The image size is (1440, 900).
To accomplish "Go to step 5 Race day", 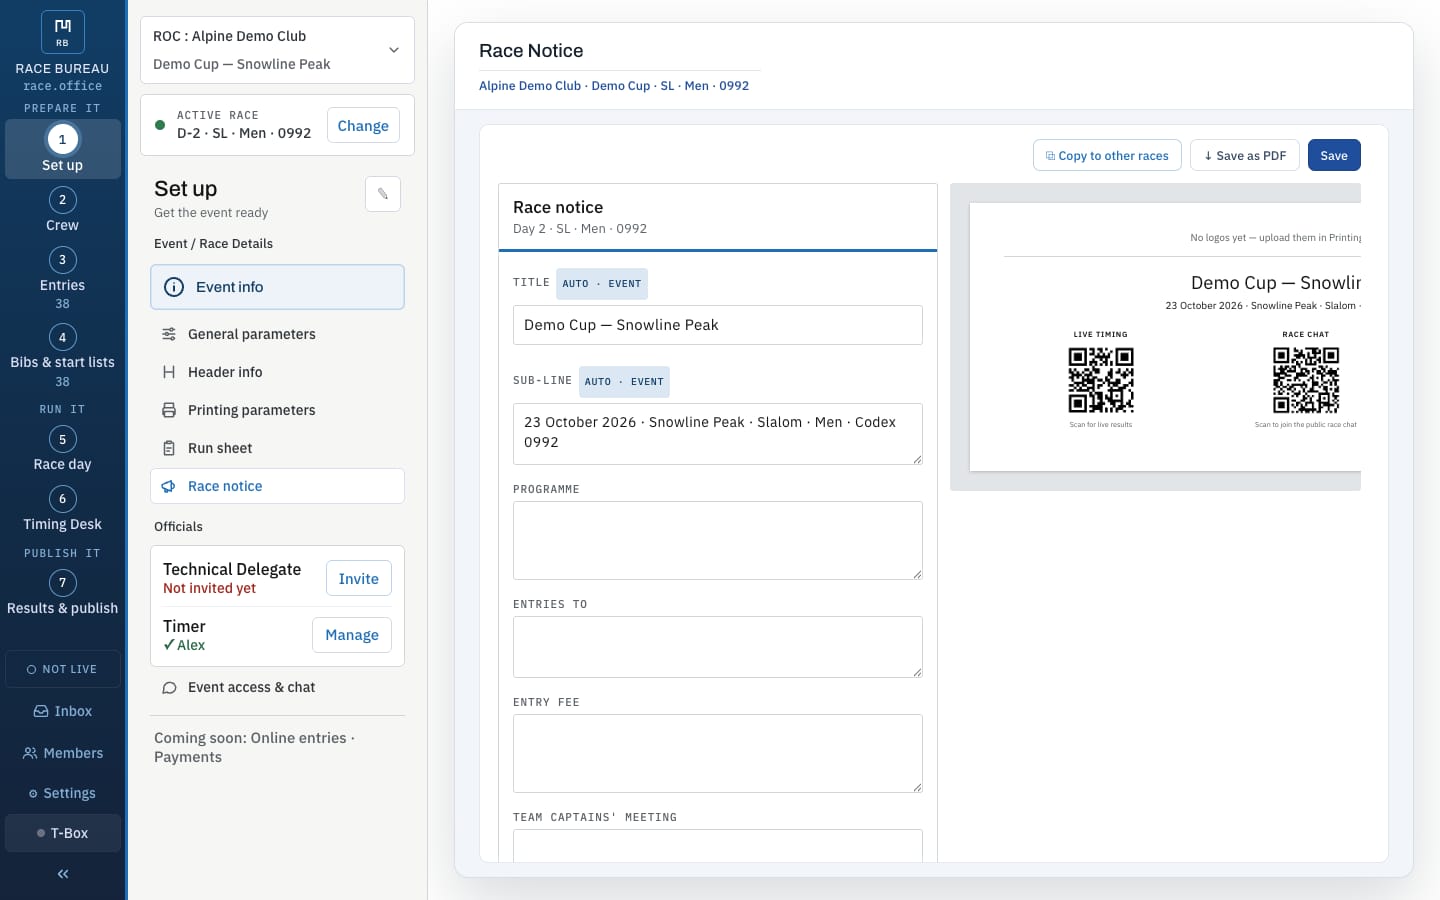I will pyautogui.click(x=62, y=449).
